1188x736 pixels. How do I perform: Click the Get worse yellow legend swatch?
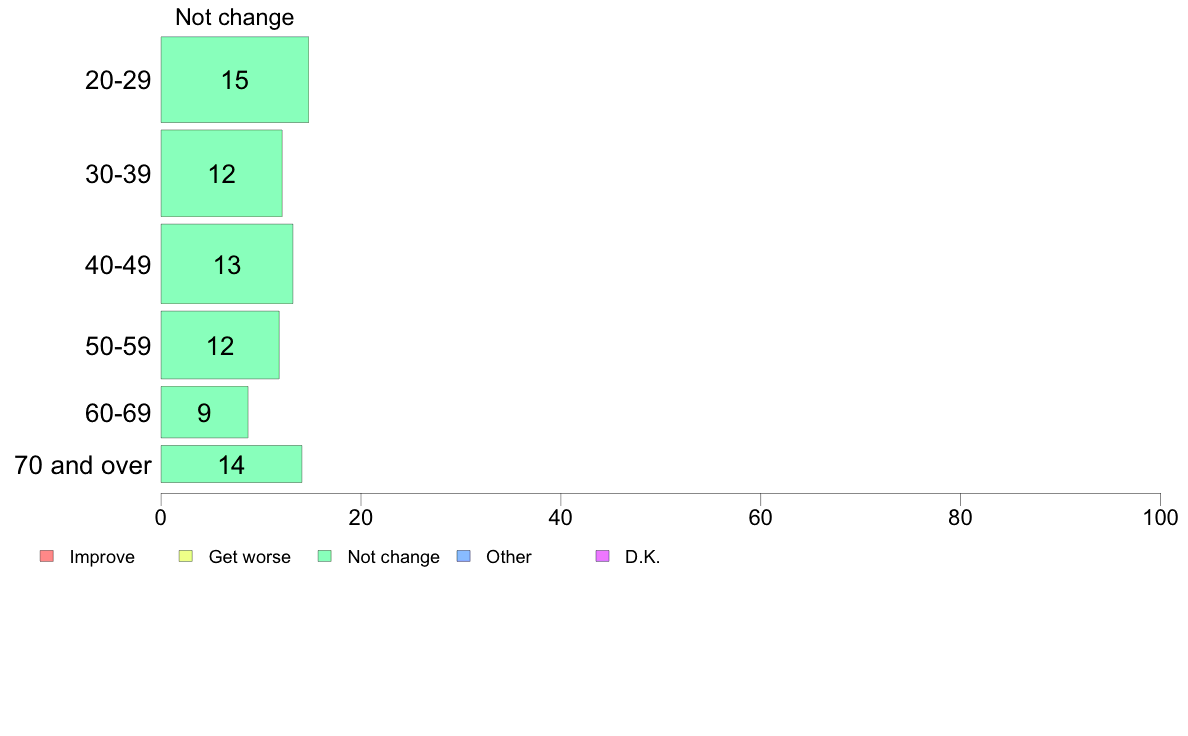click(186, 556)
